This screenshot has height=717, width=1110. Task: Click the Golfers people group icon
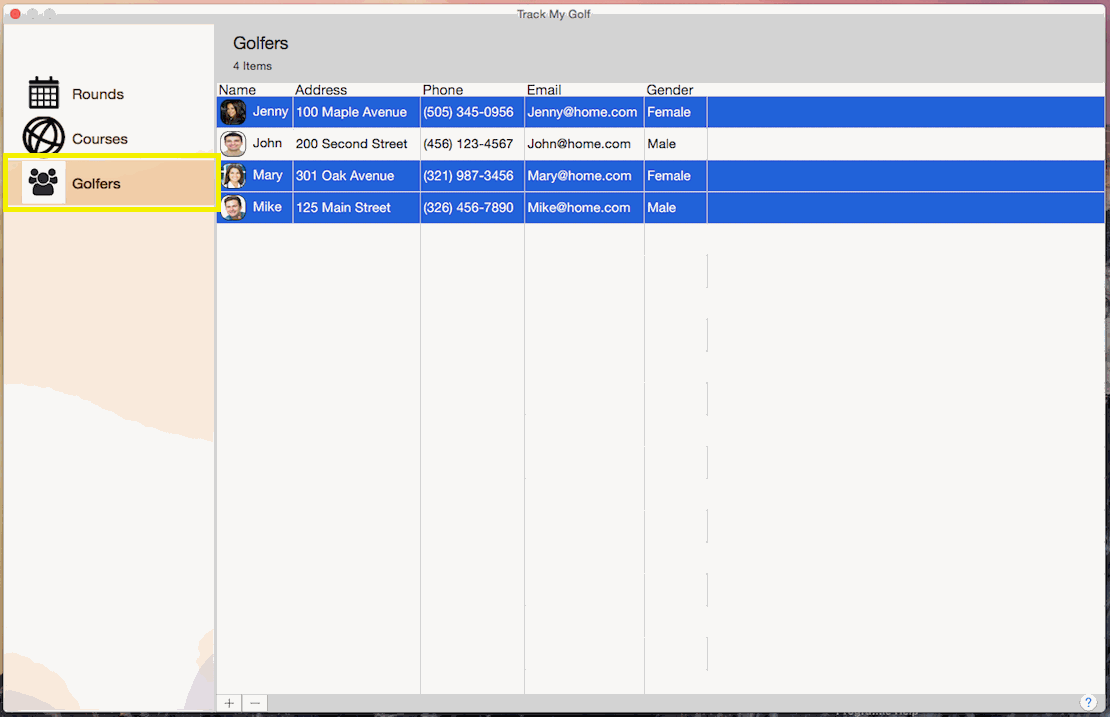click(x=44, y=182)
